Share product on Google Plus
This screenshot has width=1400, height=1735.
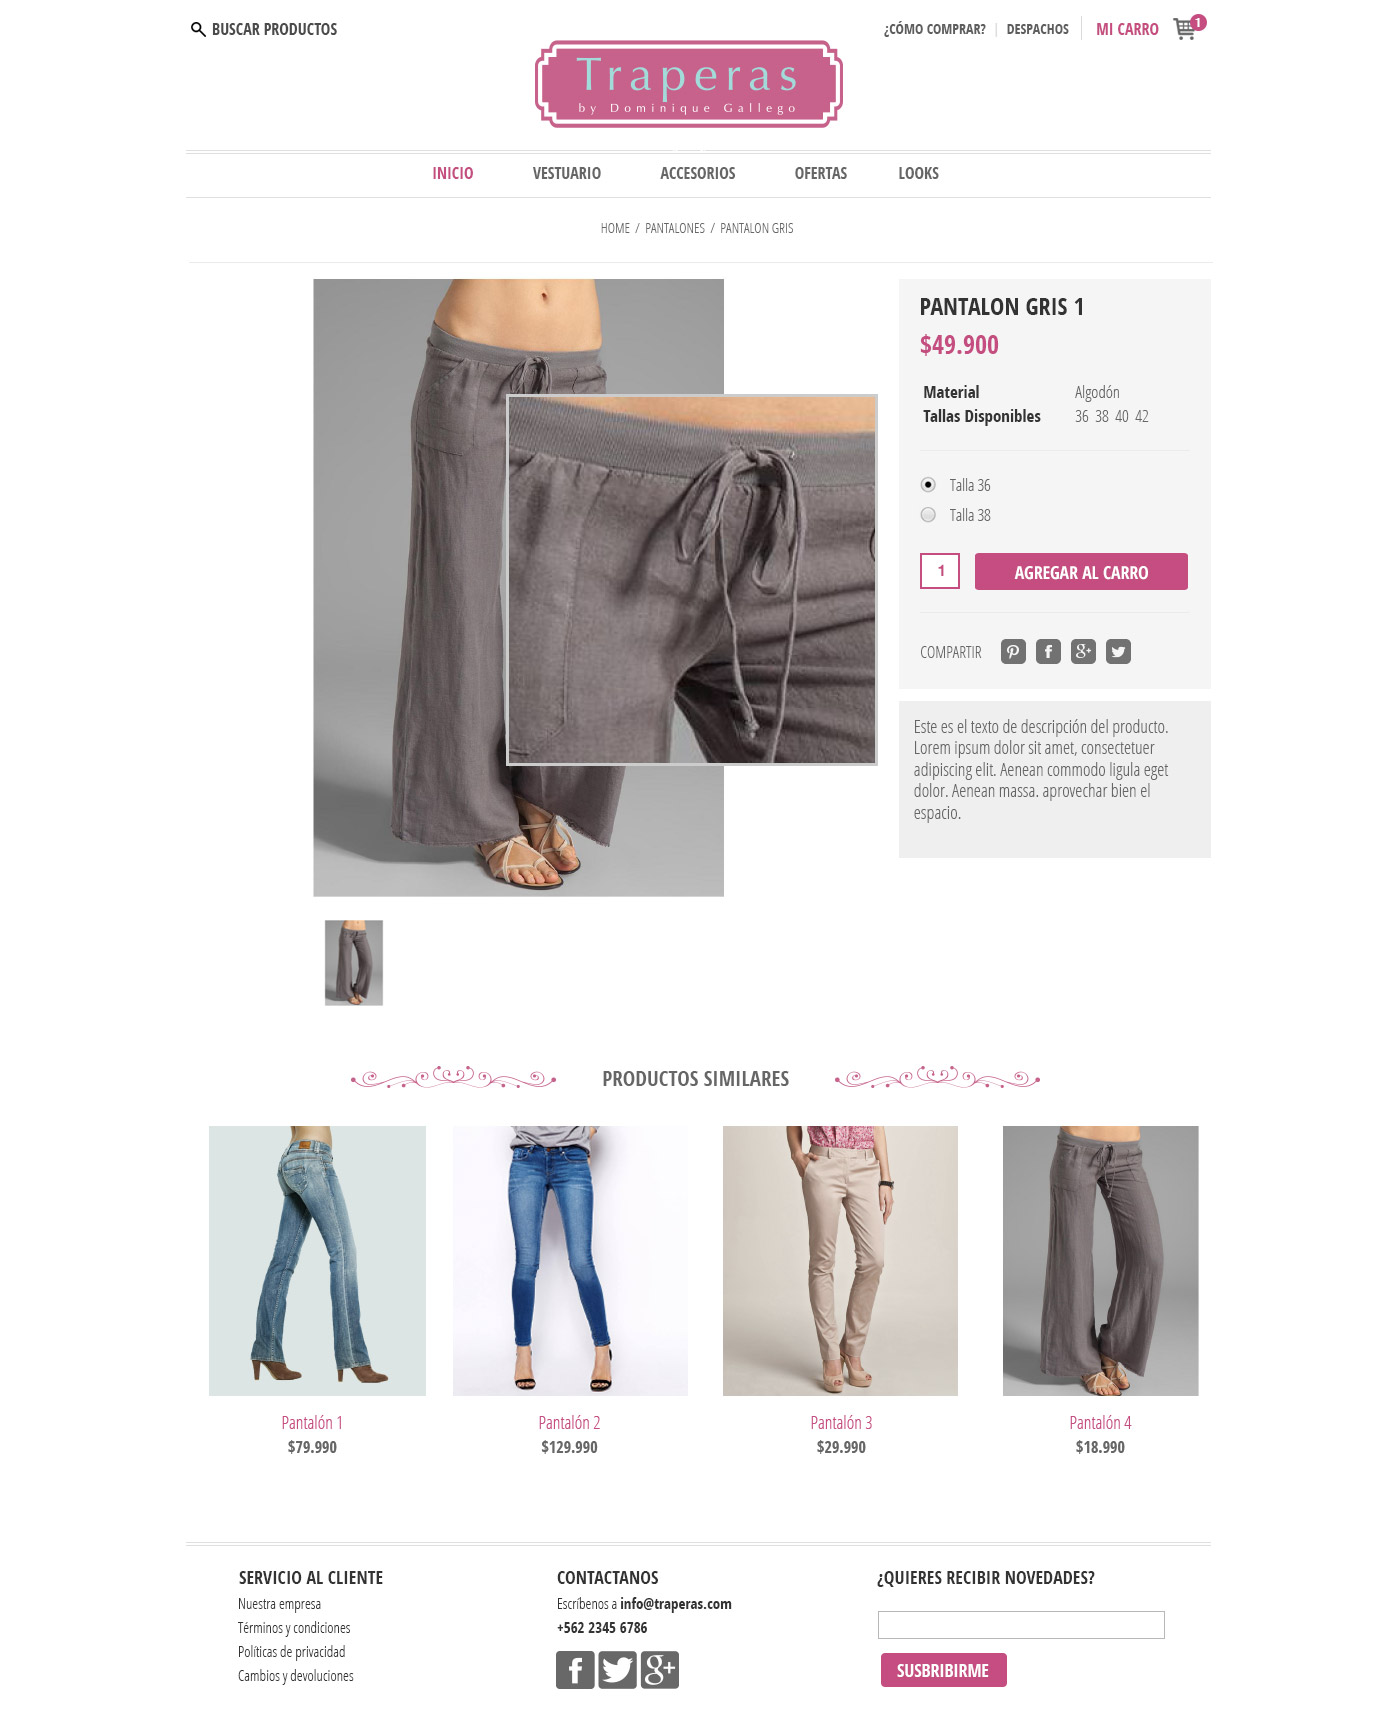1083,652
